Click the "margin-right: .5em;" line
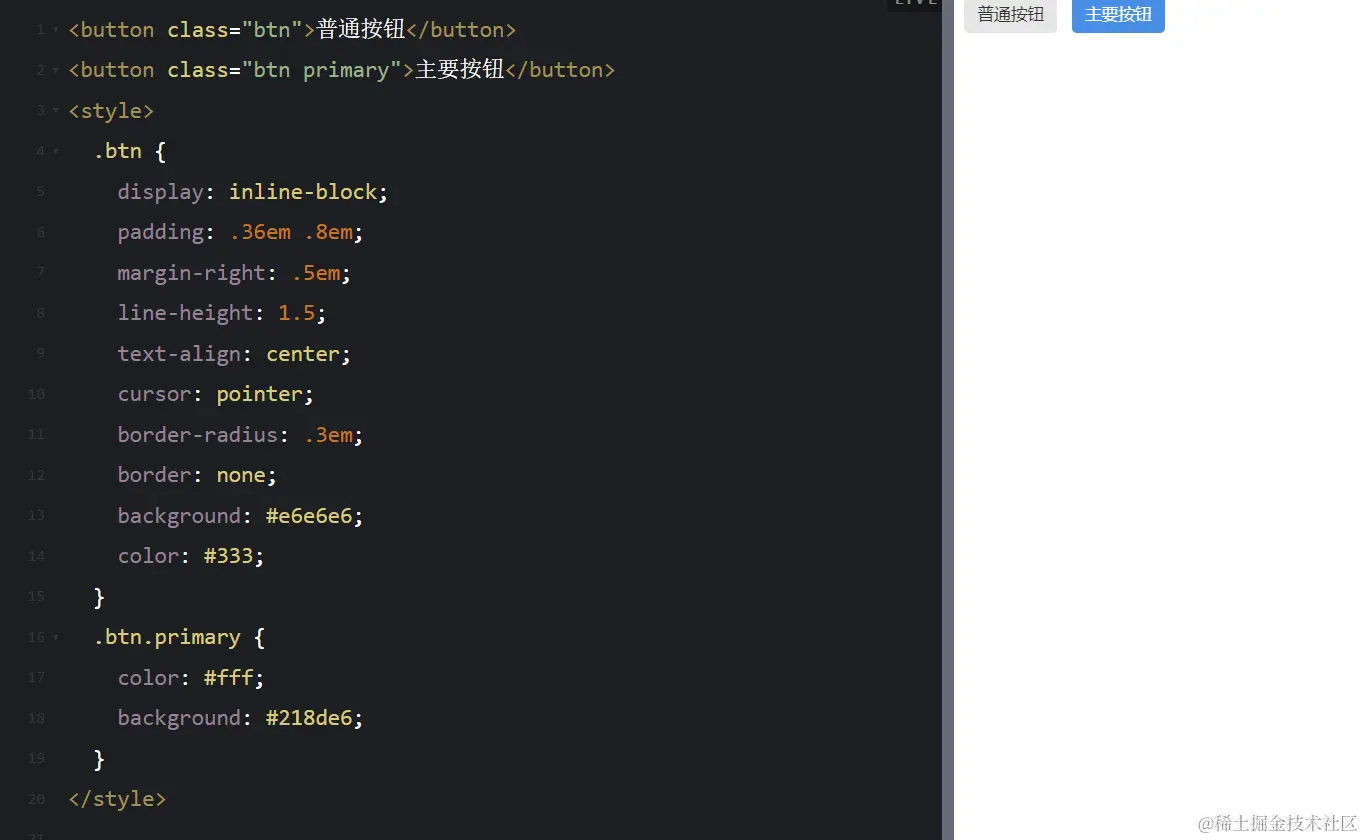Image resolution: width=1364 pixels, height=840 pixels. pos(234,272)
